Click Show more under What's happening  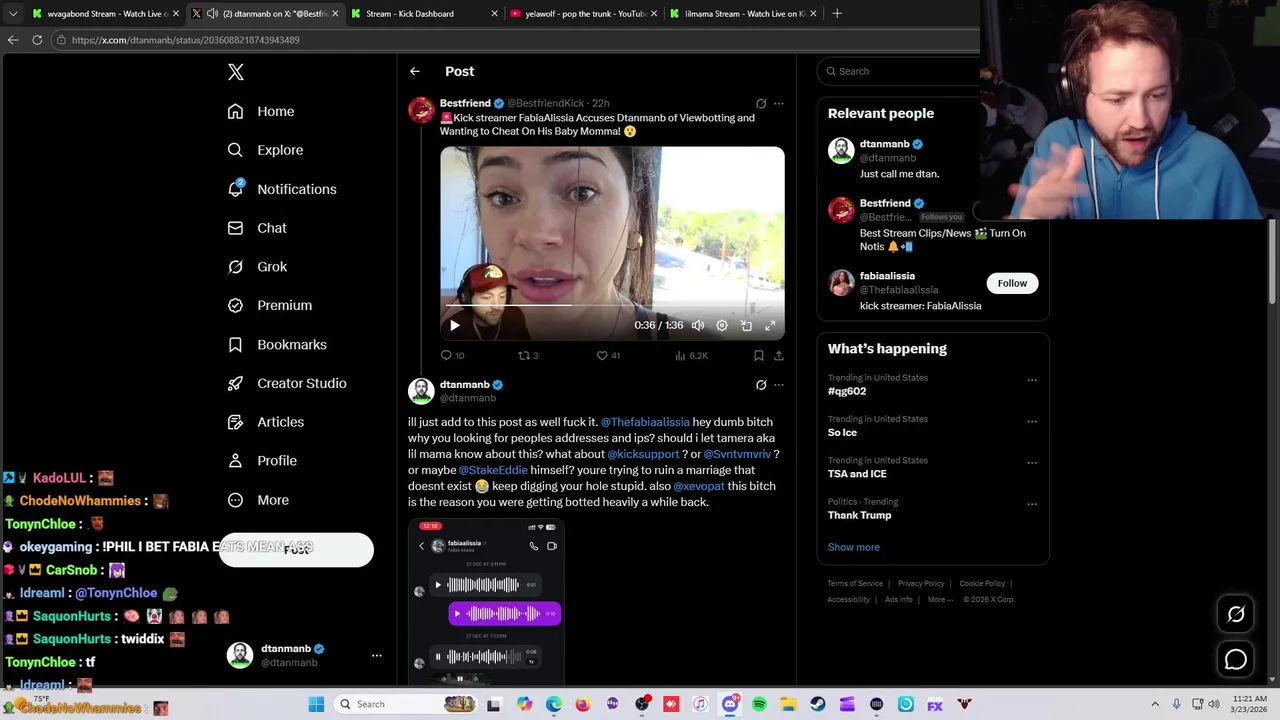pos(853,547)
